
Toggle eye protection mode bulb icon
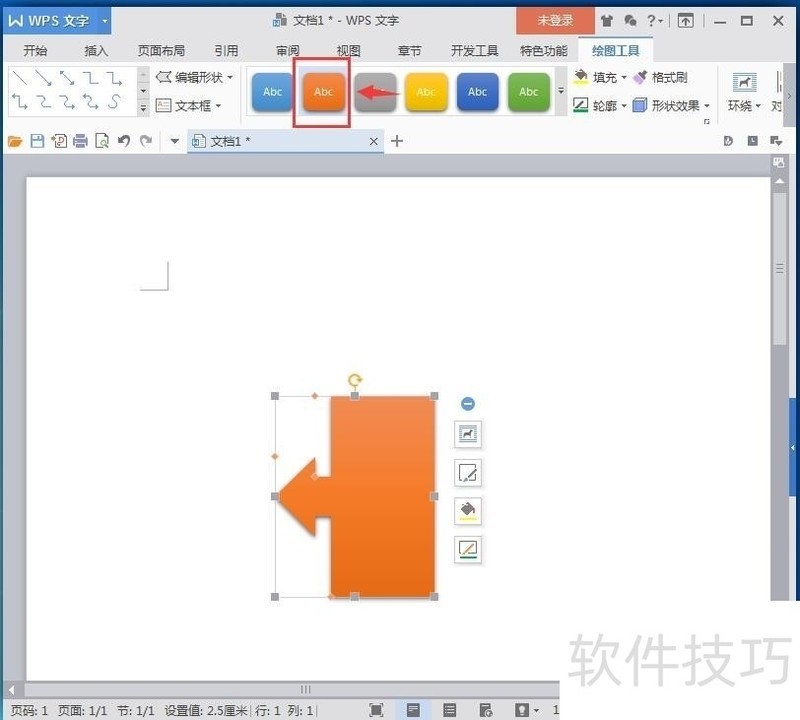click(522, 710)
